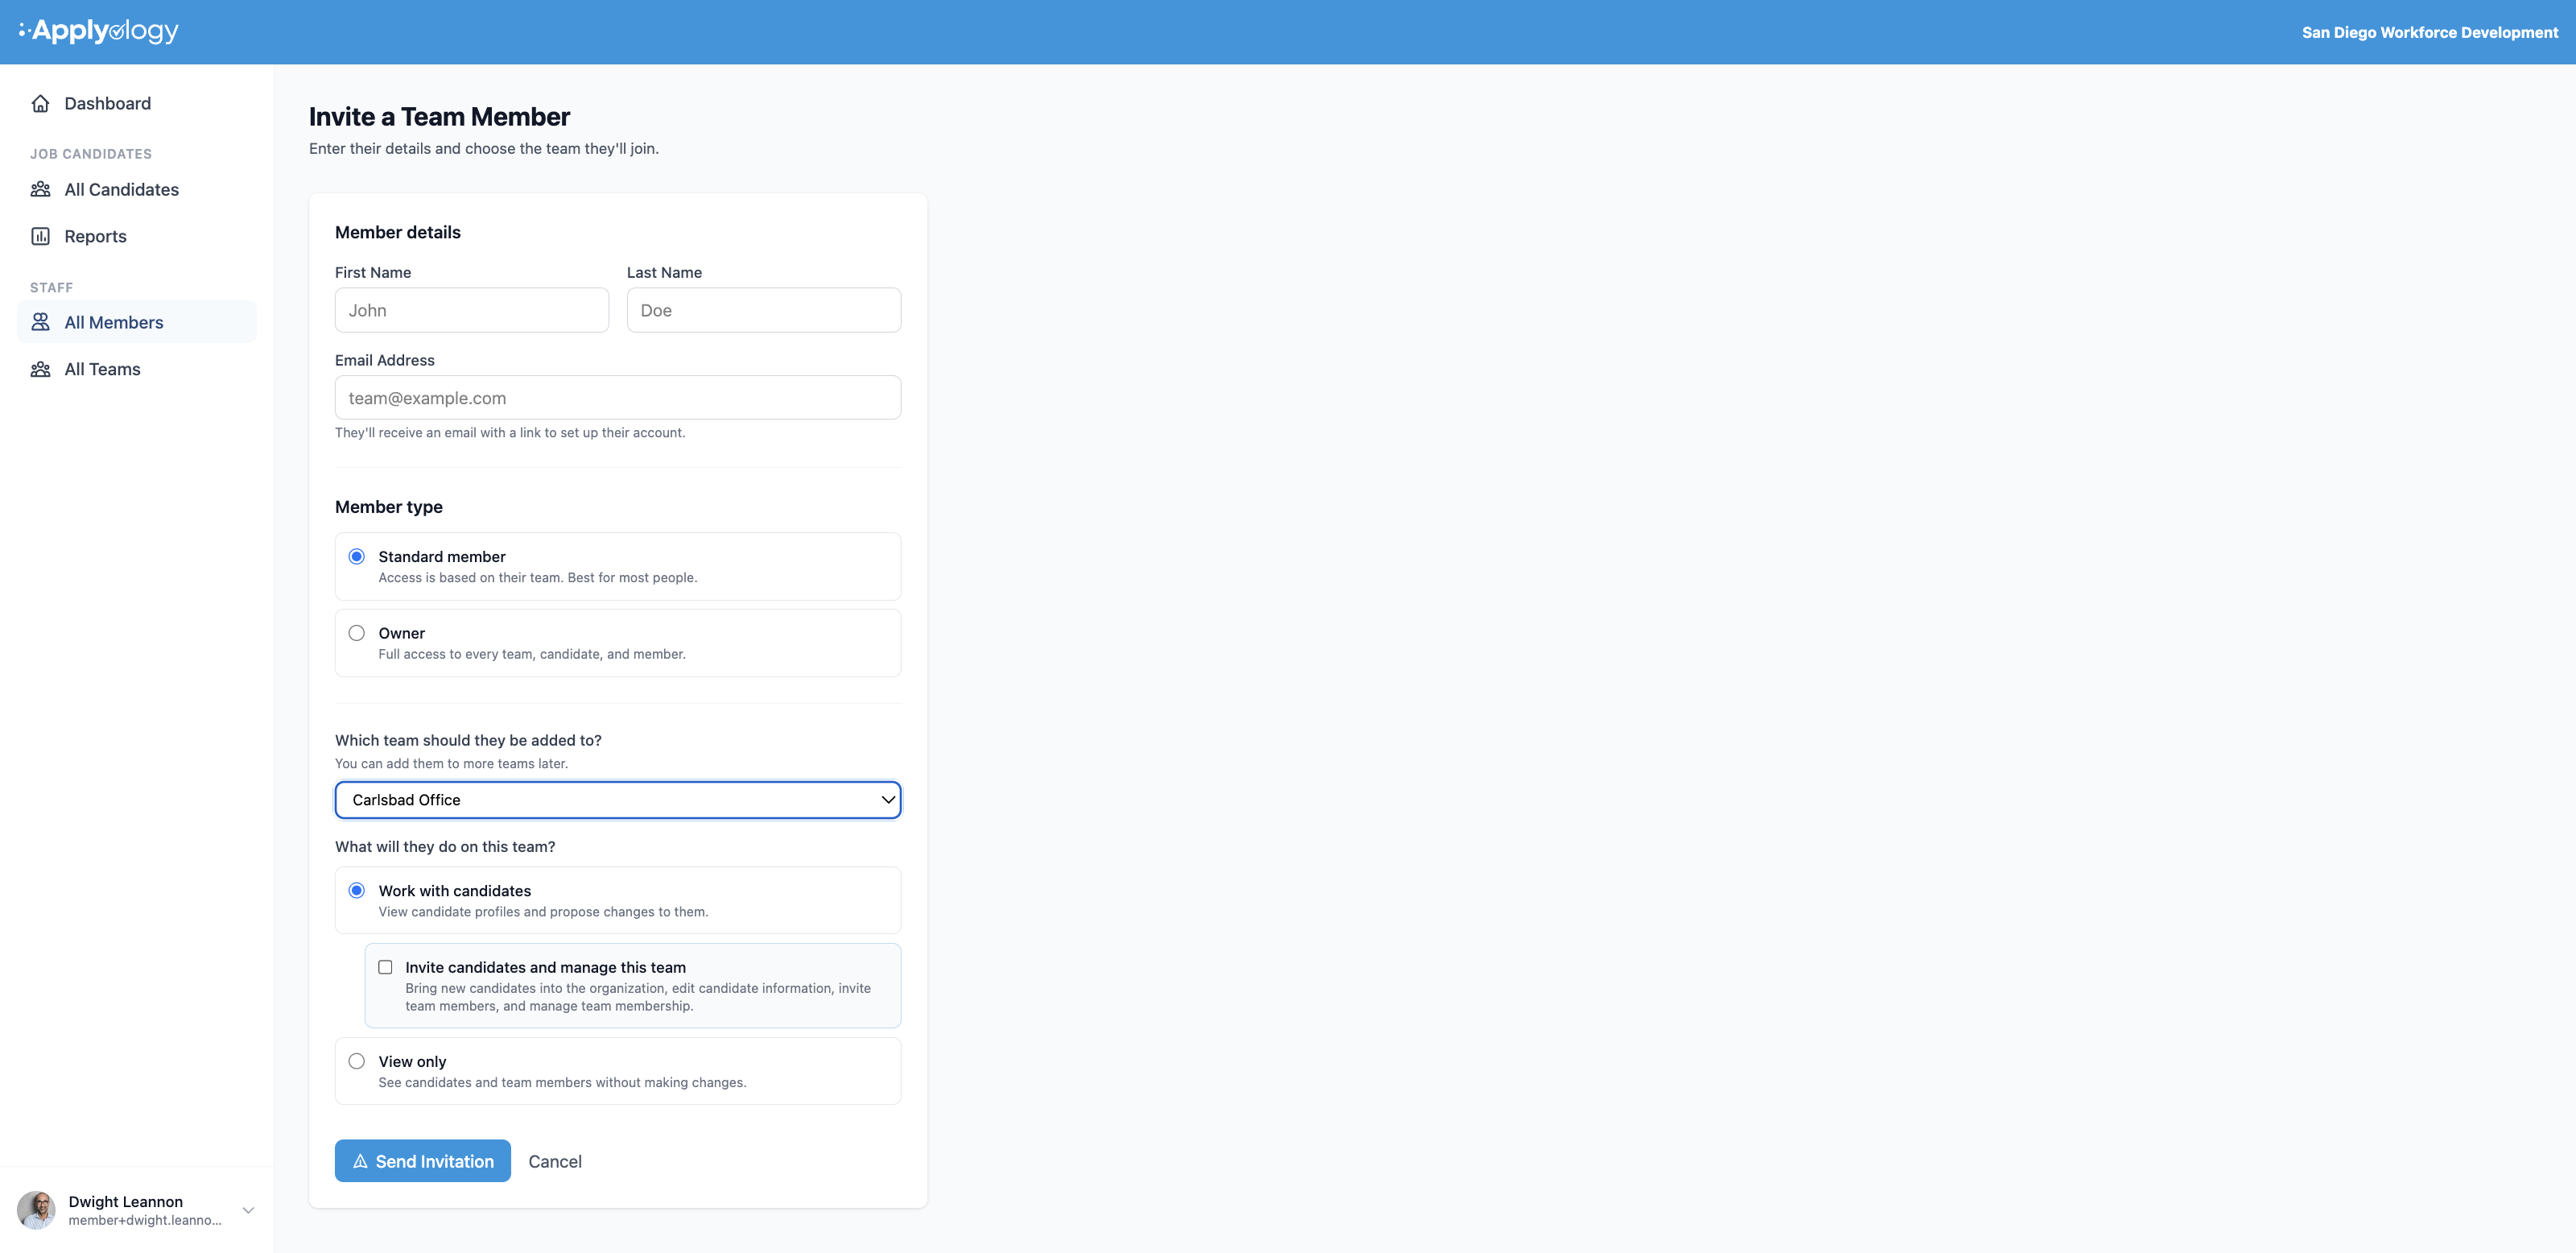The image size is (2576, 1253).
Task: Click San Diego Workforce Development organization name
Action: [x=2430, y=32]
